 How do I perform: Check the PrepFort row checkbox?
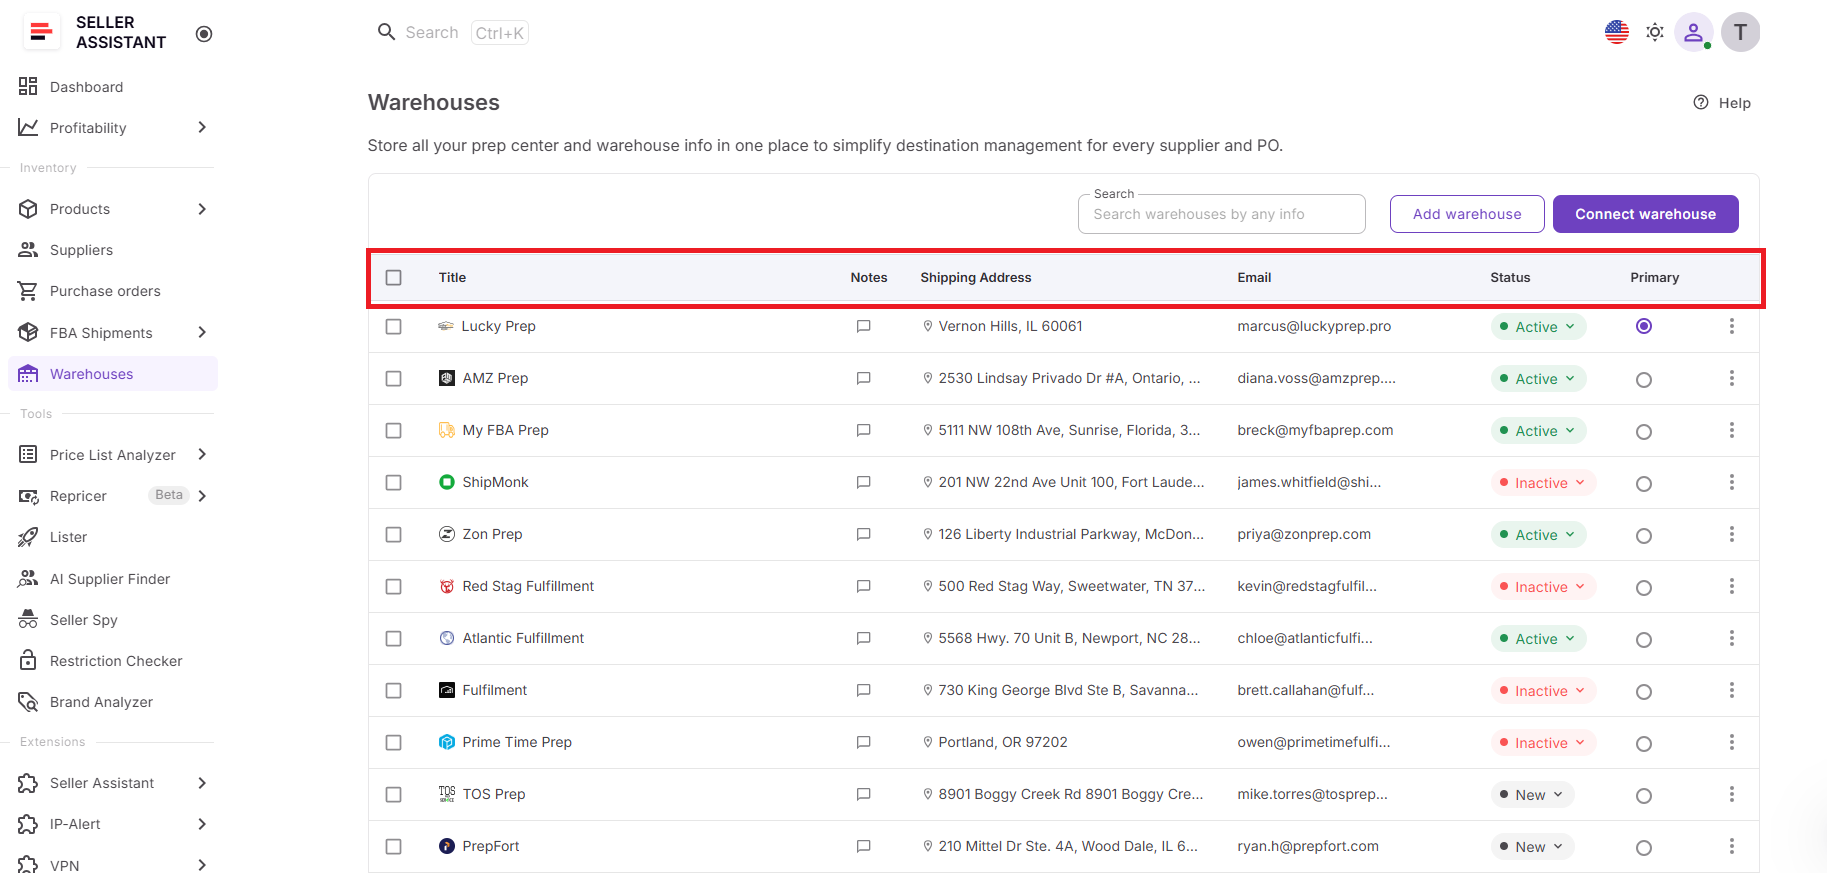[x=394, y=847]
